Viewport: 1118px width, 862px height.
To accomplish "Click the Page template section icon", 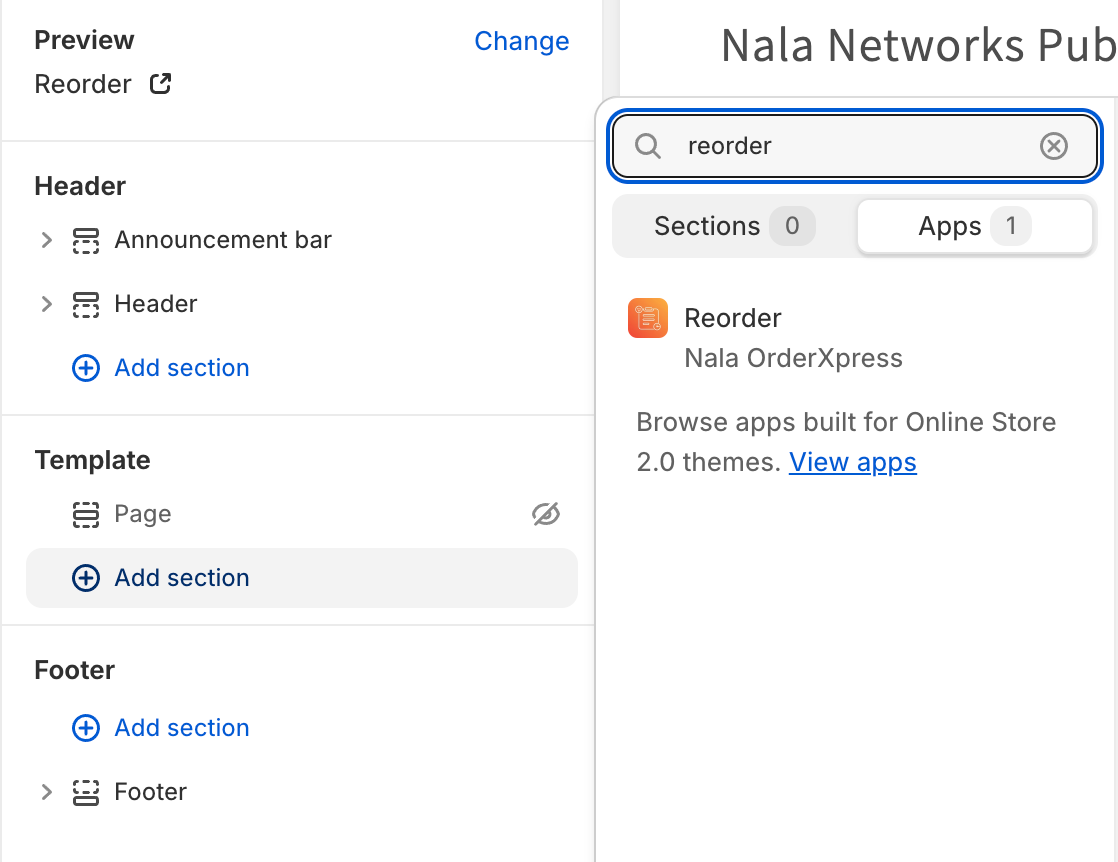I will coord(86,514).
